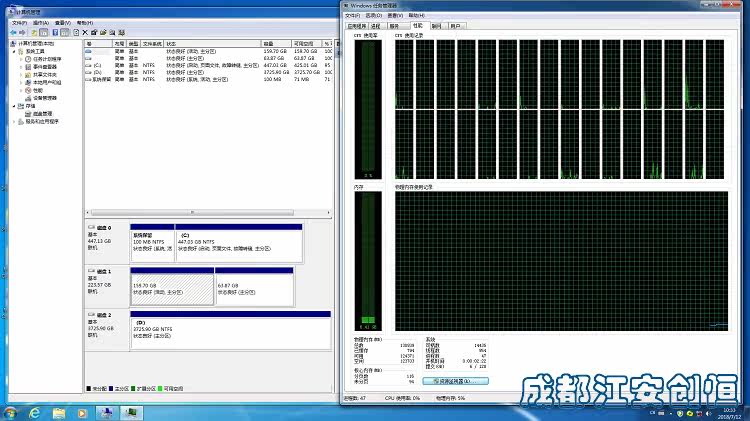Switch to 应用程序 tab in Task Manager
Screen dimensions: 750x421
(x=356, y=26)
